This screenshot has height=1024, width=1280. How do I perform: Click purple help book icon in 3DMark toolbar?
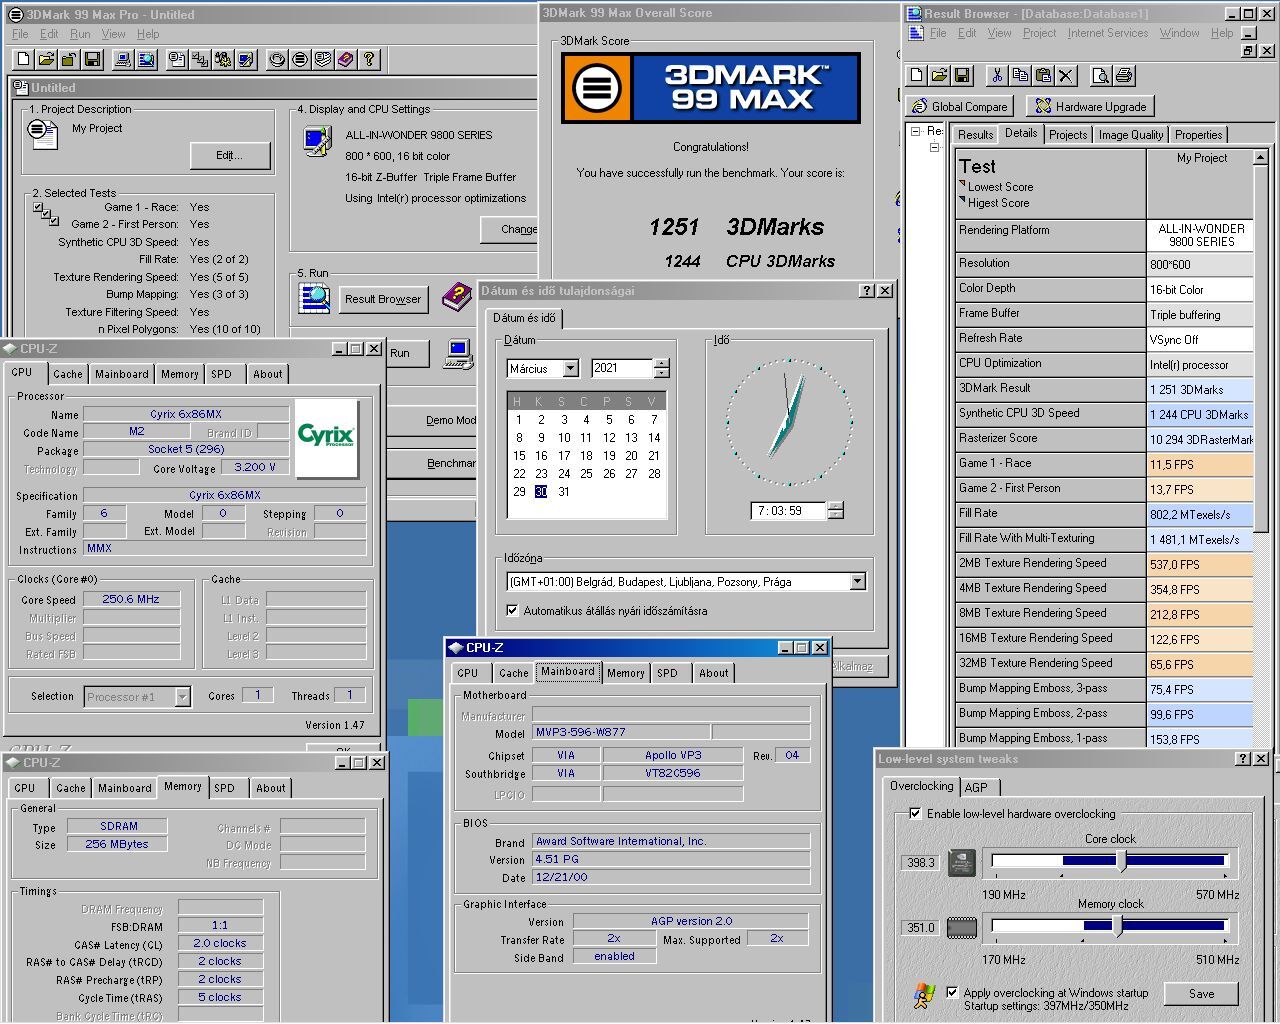(346, 60)
